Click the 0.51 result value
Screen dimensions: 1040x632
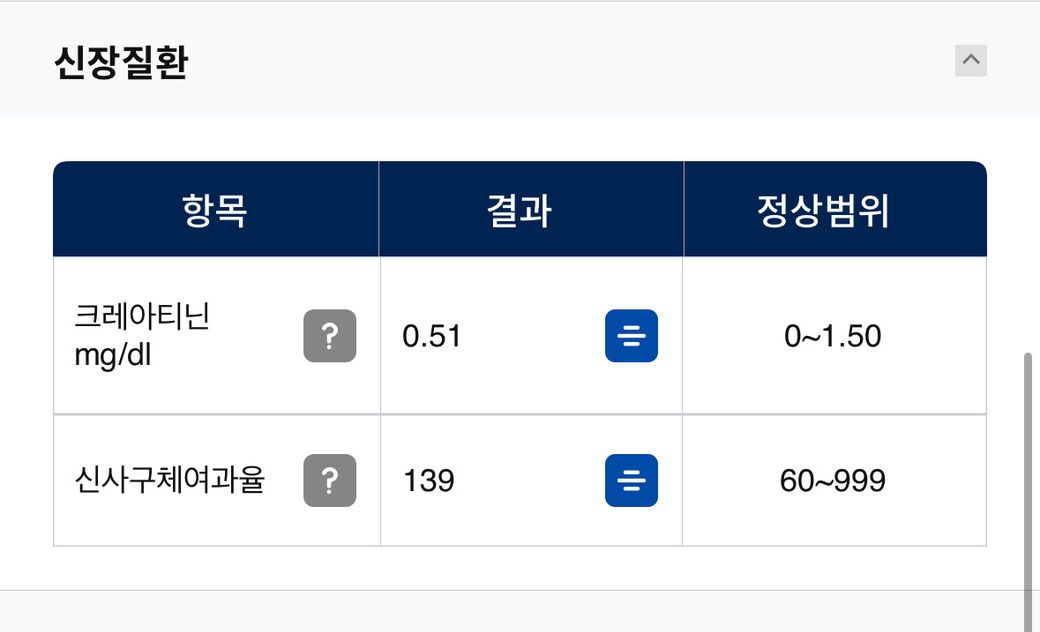pyautogui.click(x=432, y=336)
